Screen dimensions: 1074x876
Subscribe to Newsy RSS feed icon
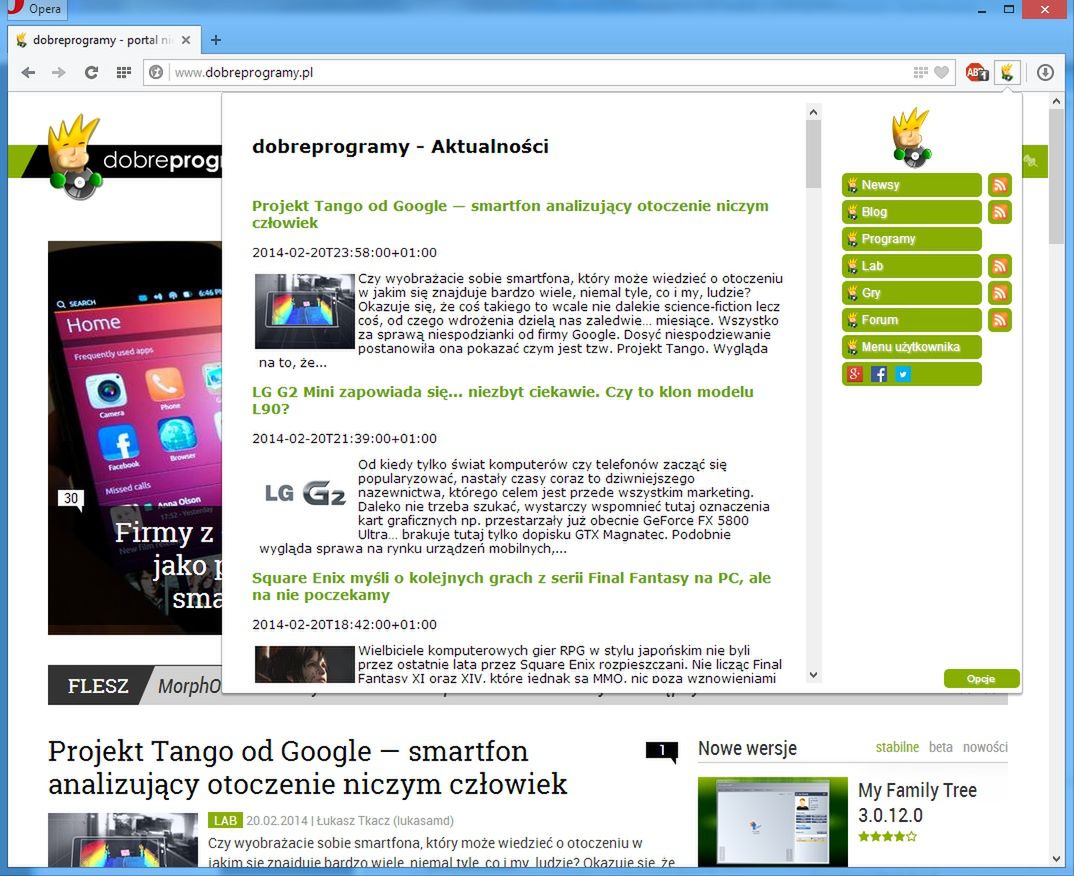(x=1000, y=185)
